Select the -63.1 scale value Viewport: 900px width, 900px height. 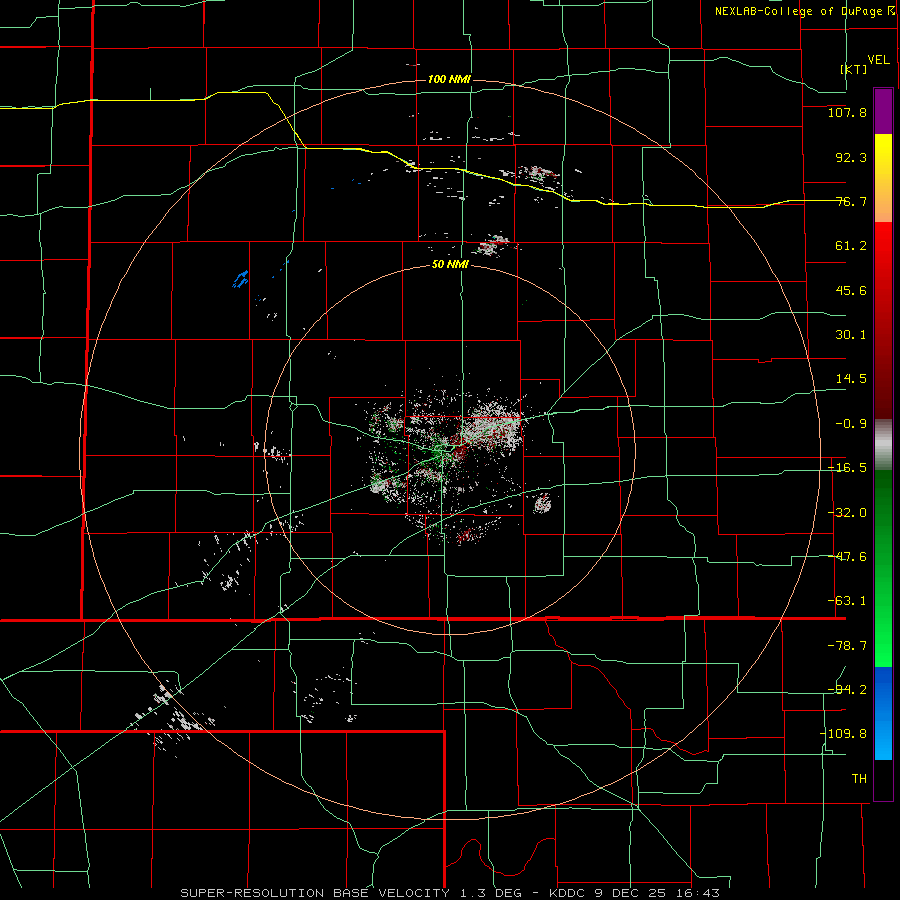(x=847, y=601)
